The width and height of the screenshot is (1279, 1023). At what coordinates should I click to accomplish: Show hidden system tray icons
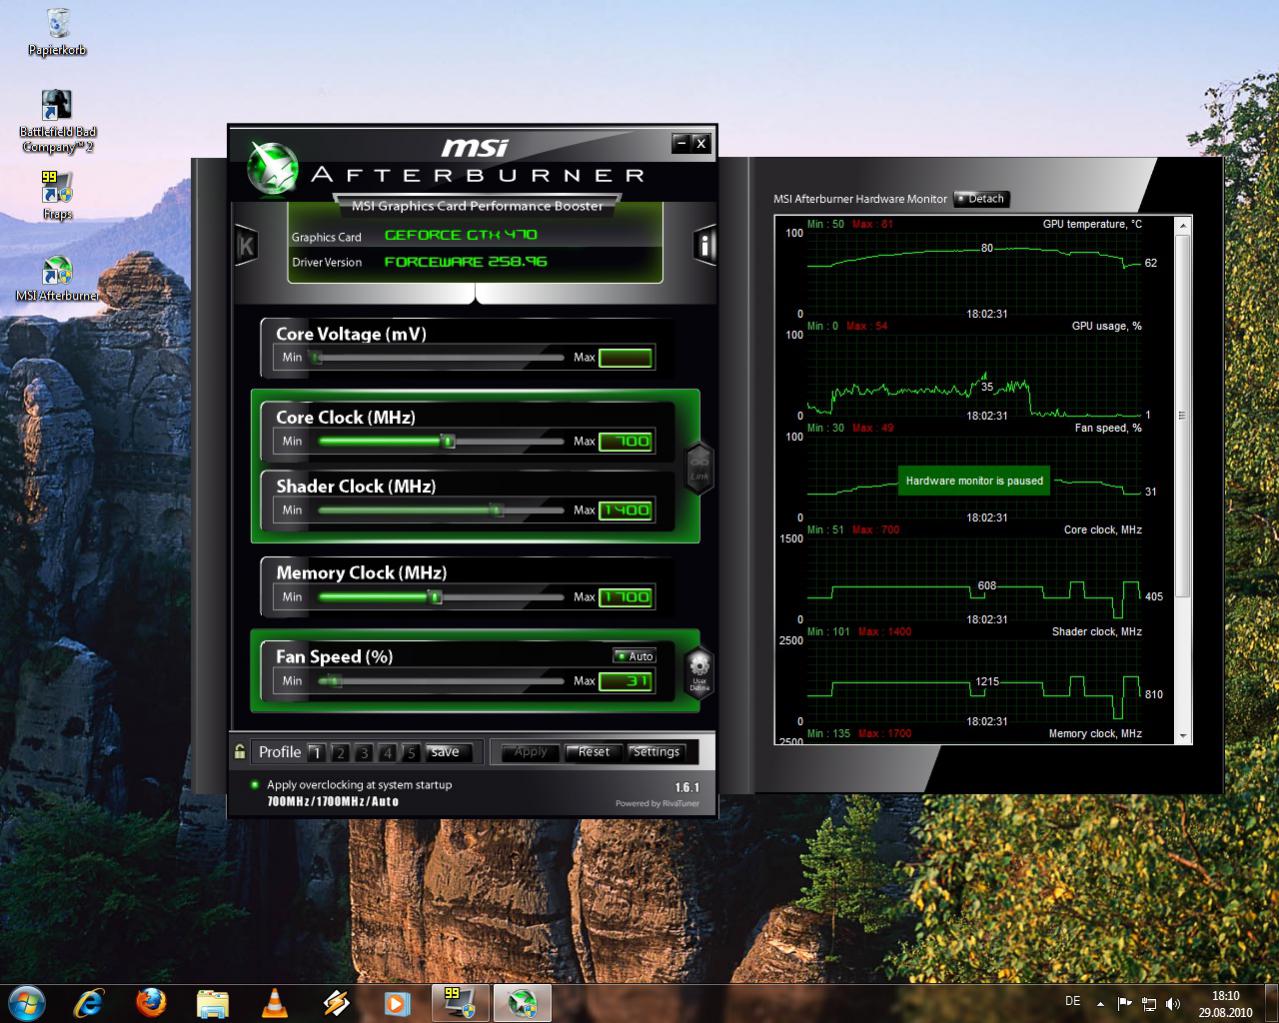pyautogui.click(x=1101, y=1004)
